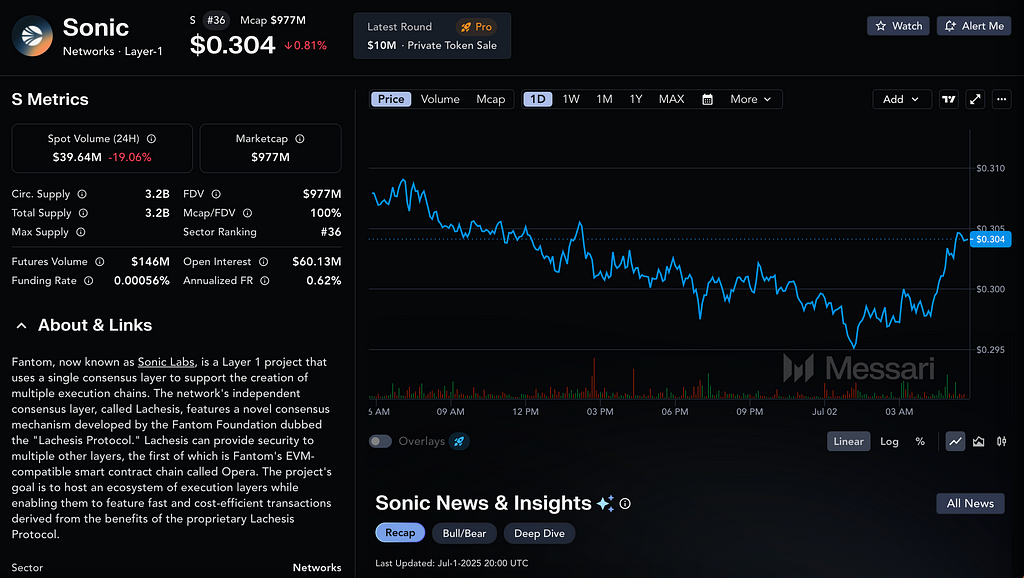Viewport: 1024px width, 578px height.
Task: Select the line chart type icon
Action: point(955,442)
